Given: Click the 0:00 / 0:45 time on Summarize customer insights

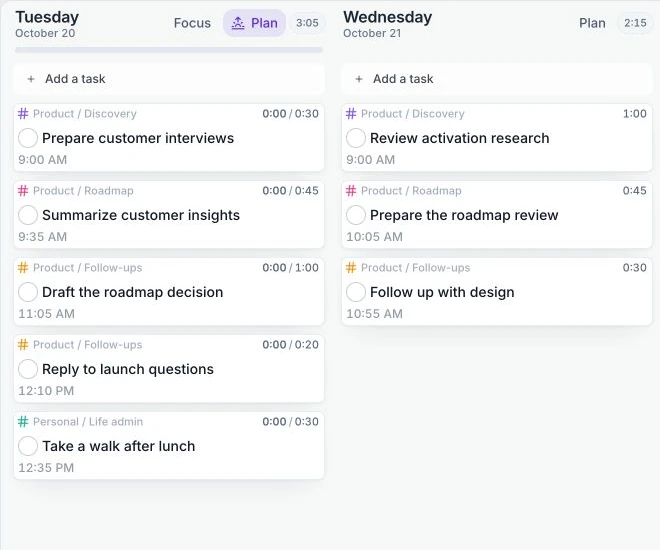Looking at the screenshot, I should (290, 191).
